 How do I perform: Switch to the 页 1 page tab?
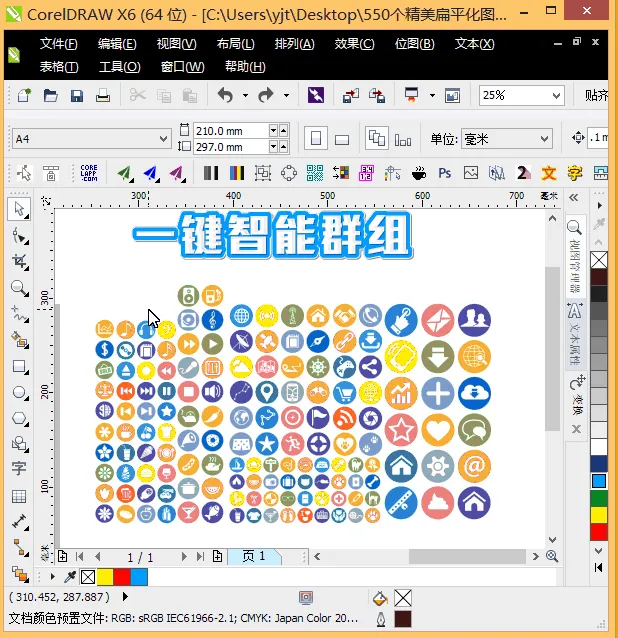[254, 556]
